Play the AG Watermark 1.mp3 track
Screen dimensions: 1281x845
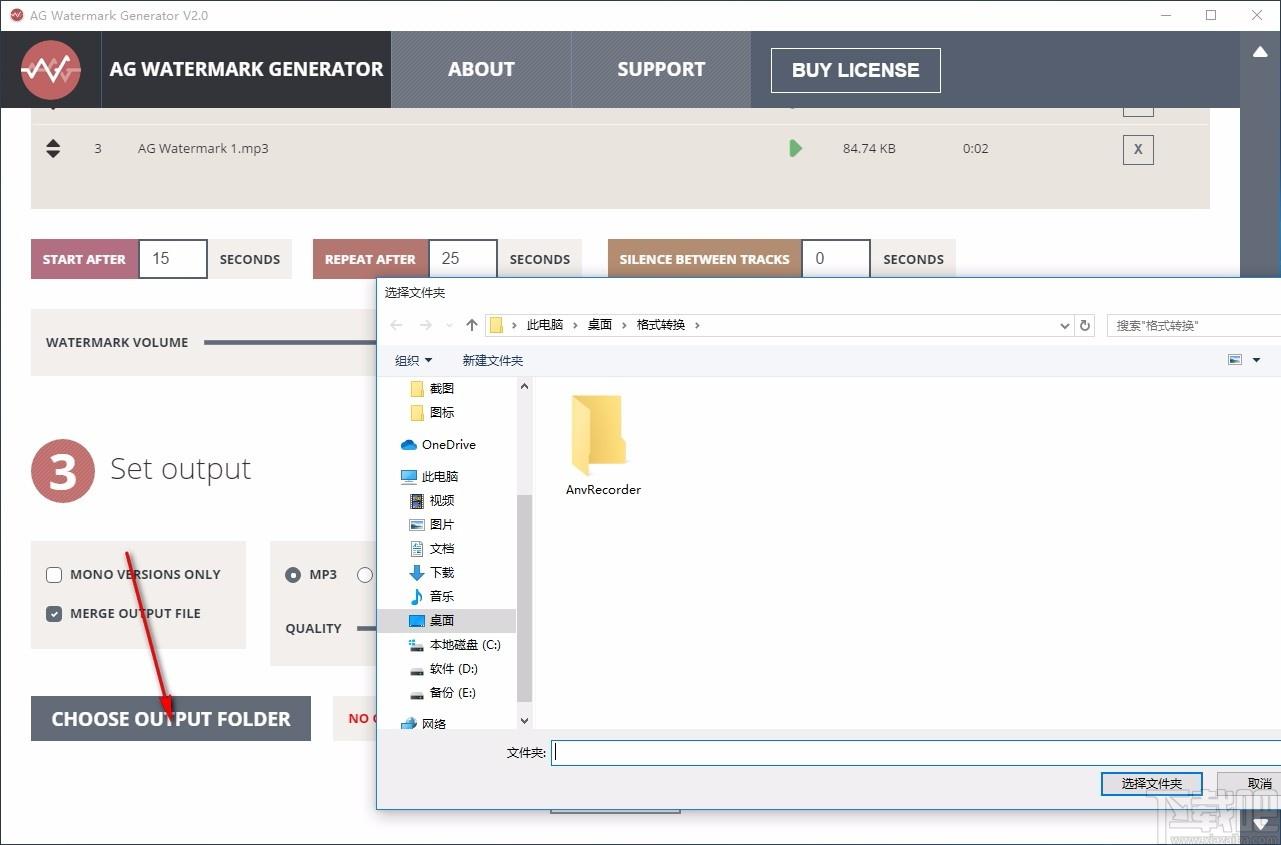[x=795, y=148]
